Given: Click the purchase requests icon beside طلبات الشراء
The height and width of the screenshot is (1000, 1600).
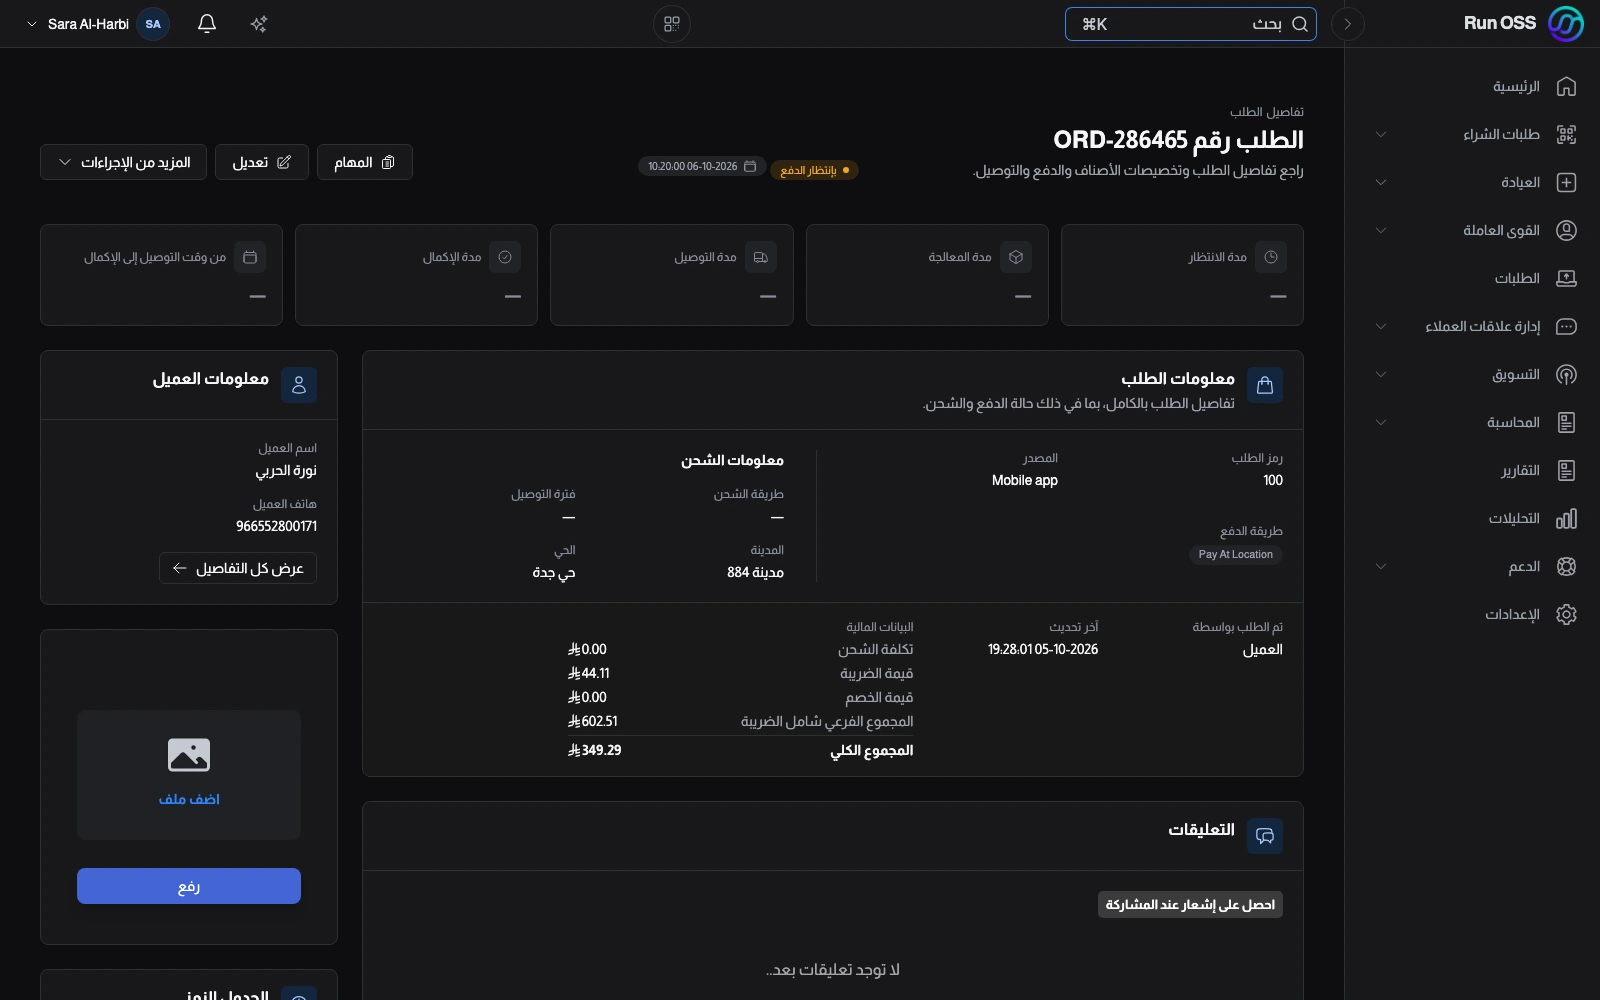Looking at the screenshot, I should 1566,134.
